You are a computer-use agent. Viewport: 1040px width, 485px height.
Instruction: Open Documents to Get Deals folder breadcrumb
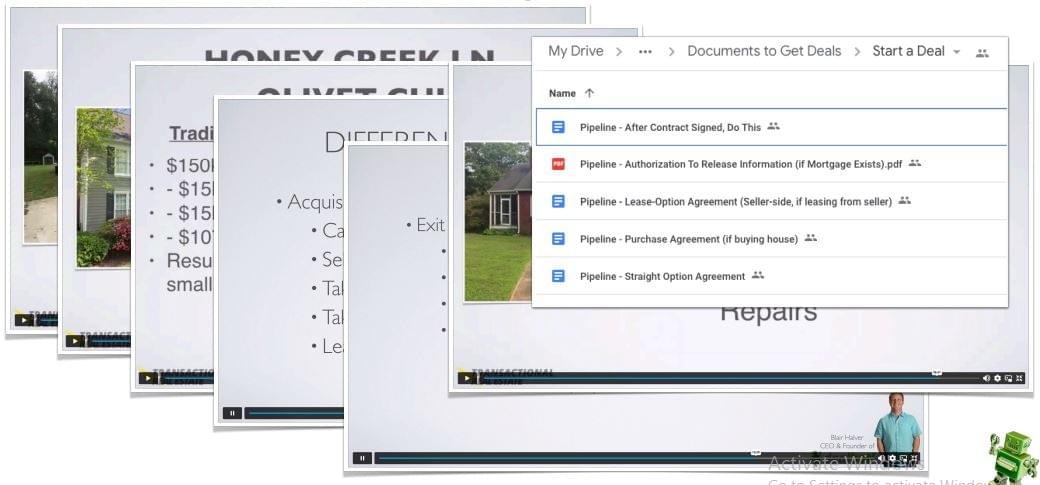tap(764, 51)
